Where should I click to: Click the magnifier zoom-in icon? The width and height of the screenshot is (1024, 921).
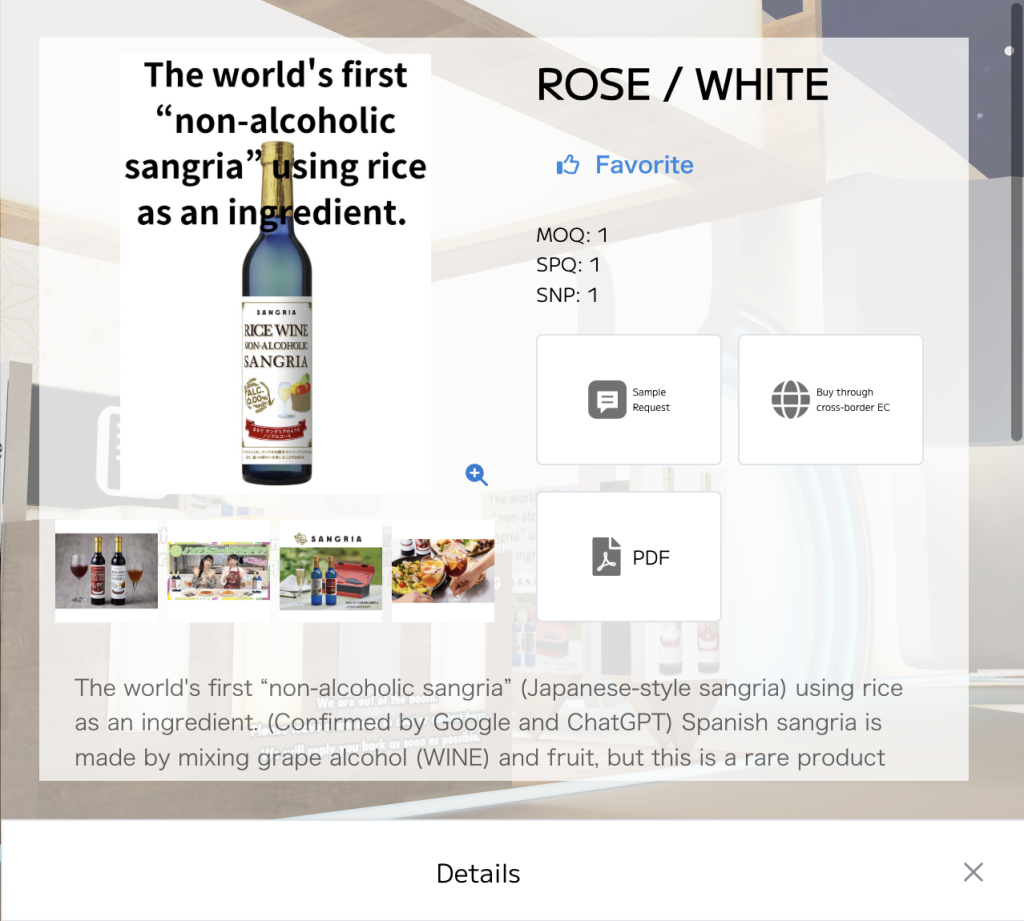[x=477, y=475]
